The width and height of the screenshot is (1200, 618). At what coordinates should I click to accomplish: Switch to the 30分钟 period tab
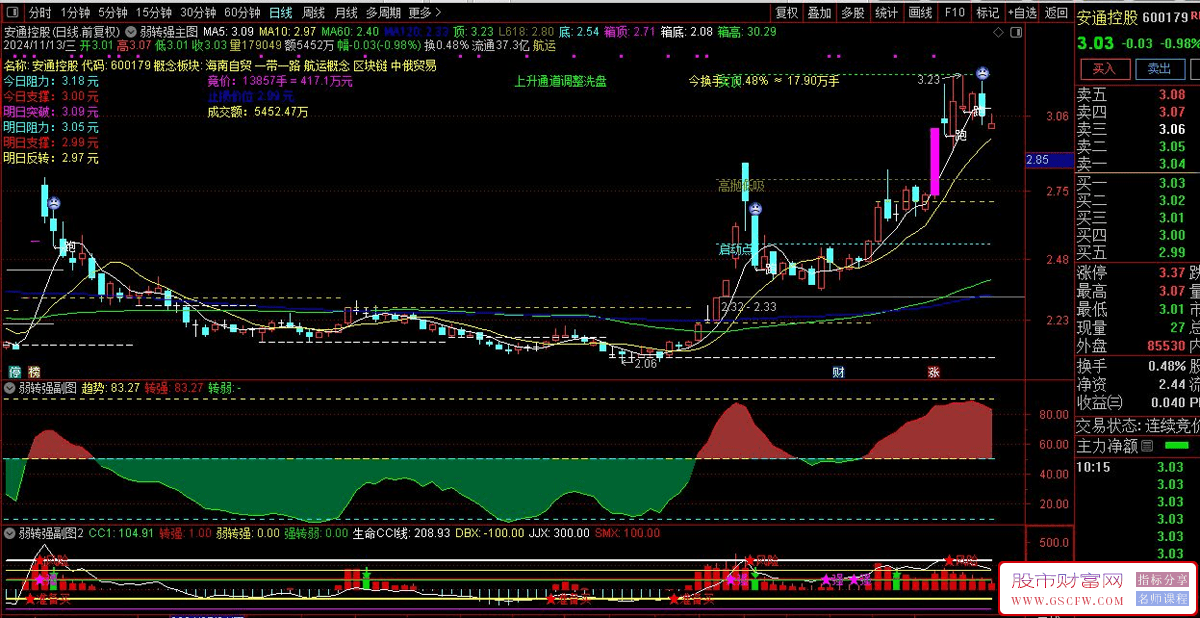(198, 13)
